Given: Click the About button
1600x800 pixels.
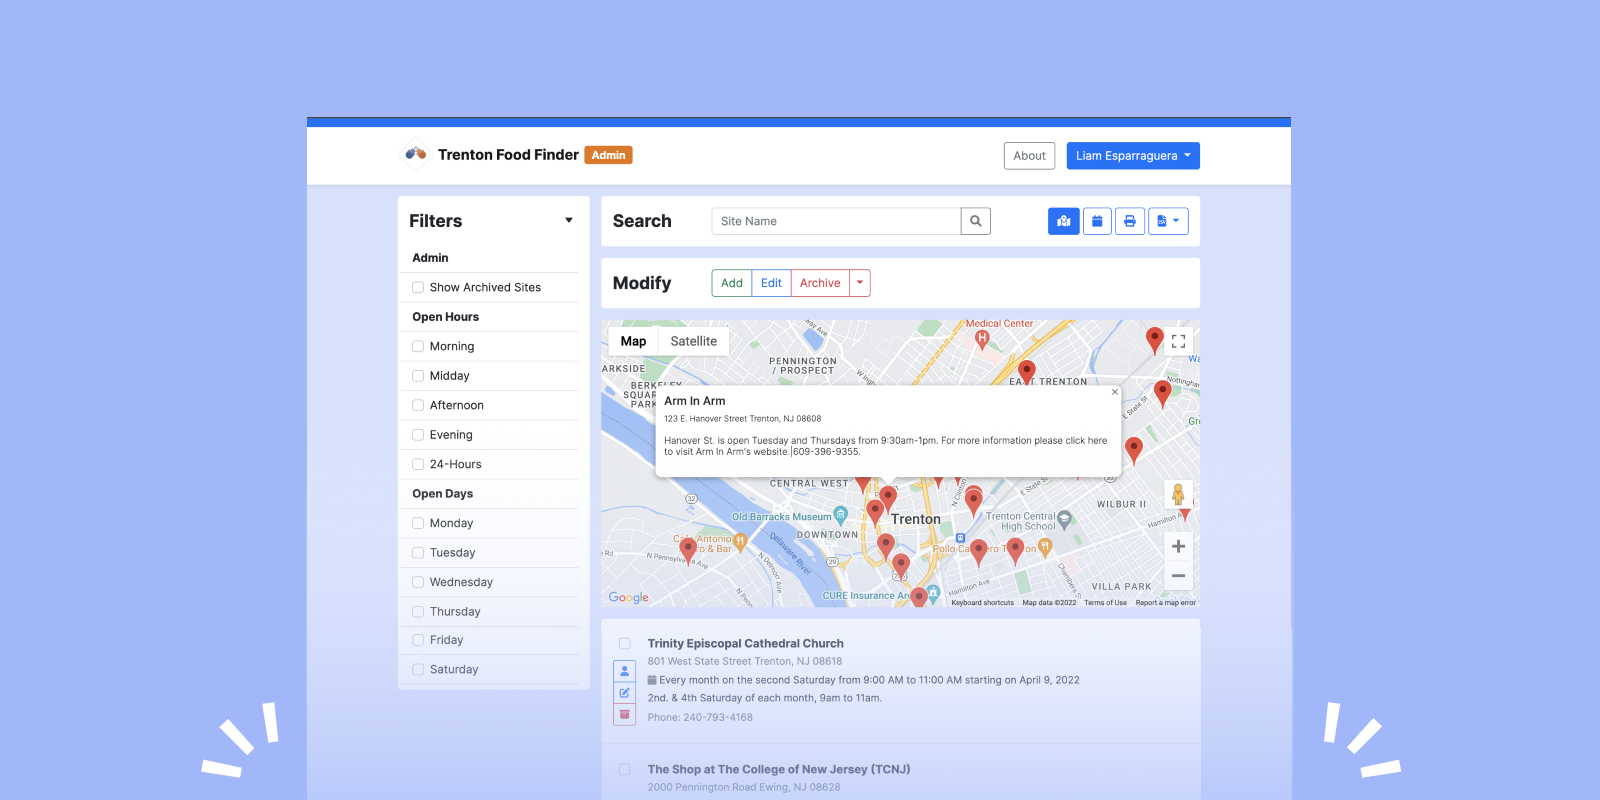Looking at the screenshot, I should (x=1029, y=156).
